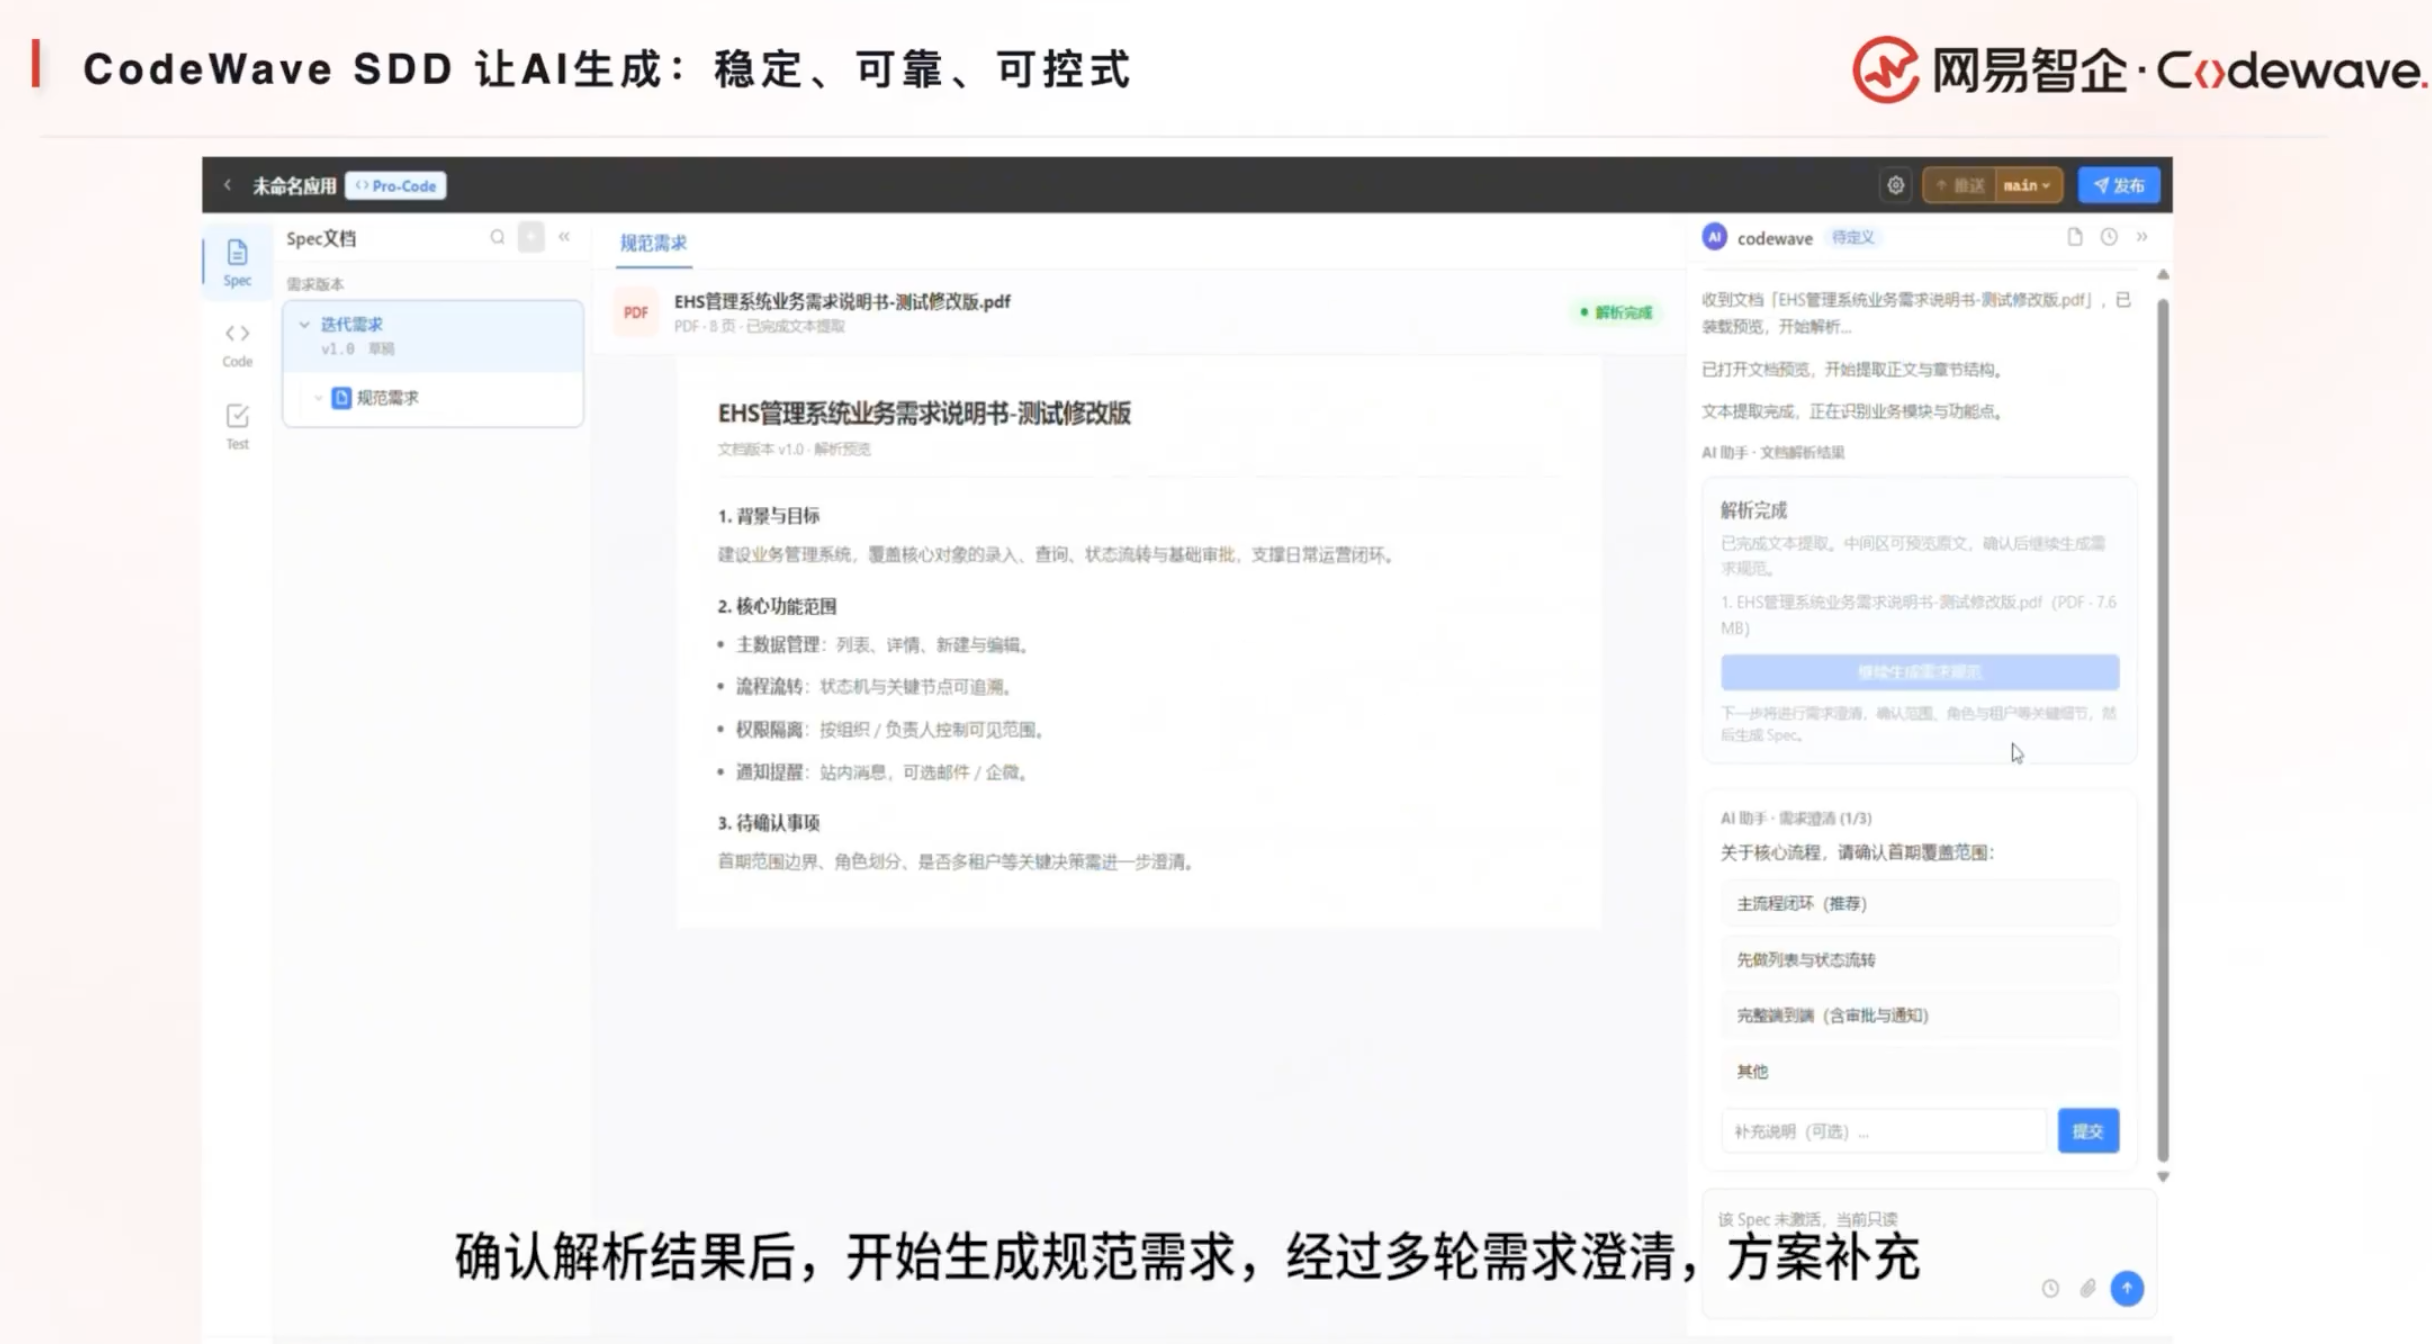The image size is (2432, 1344).
Task: Click the PDF file icon of EHS document
Action: [x=636, y=312]
